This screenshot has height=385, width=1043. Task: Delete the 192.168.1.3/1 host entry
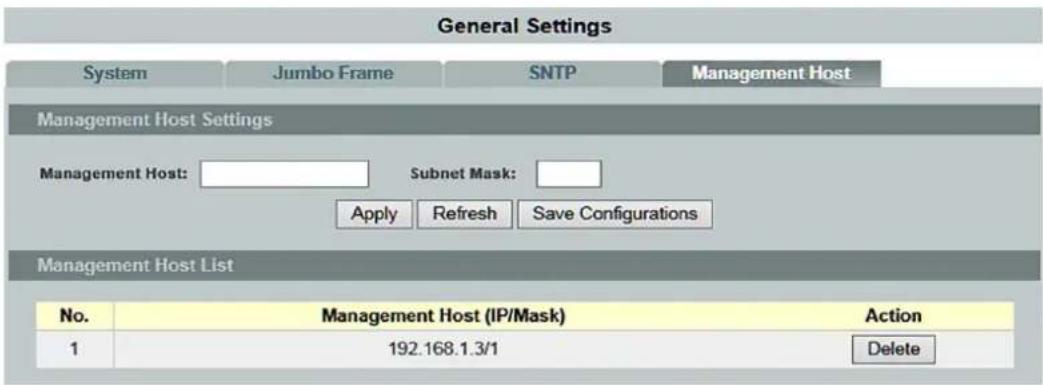tap(893, 349)
